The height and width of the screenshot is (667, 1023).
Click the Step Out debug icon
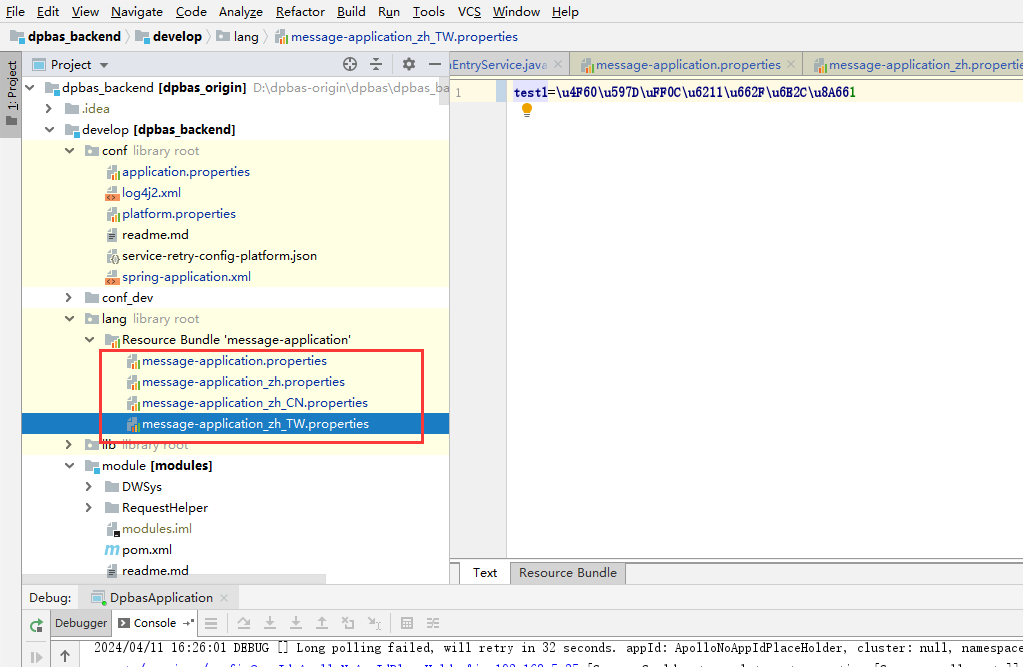pos(322,623)
